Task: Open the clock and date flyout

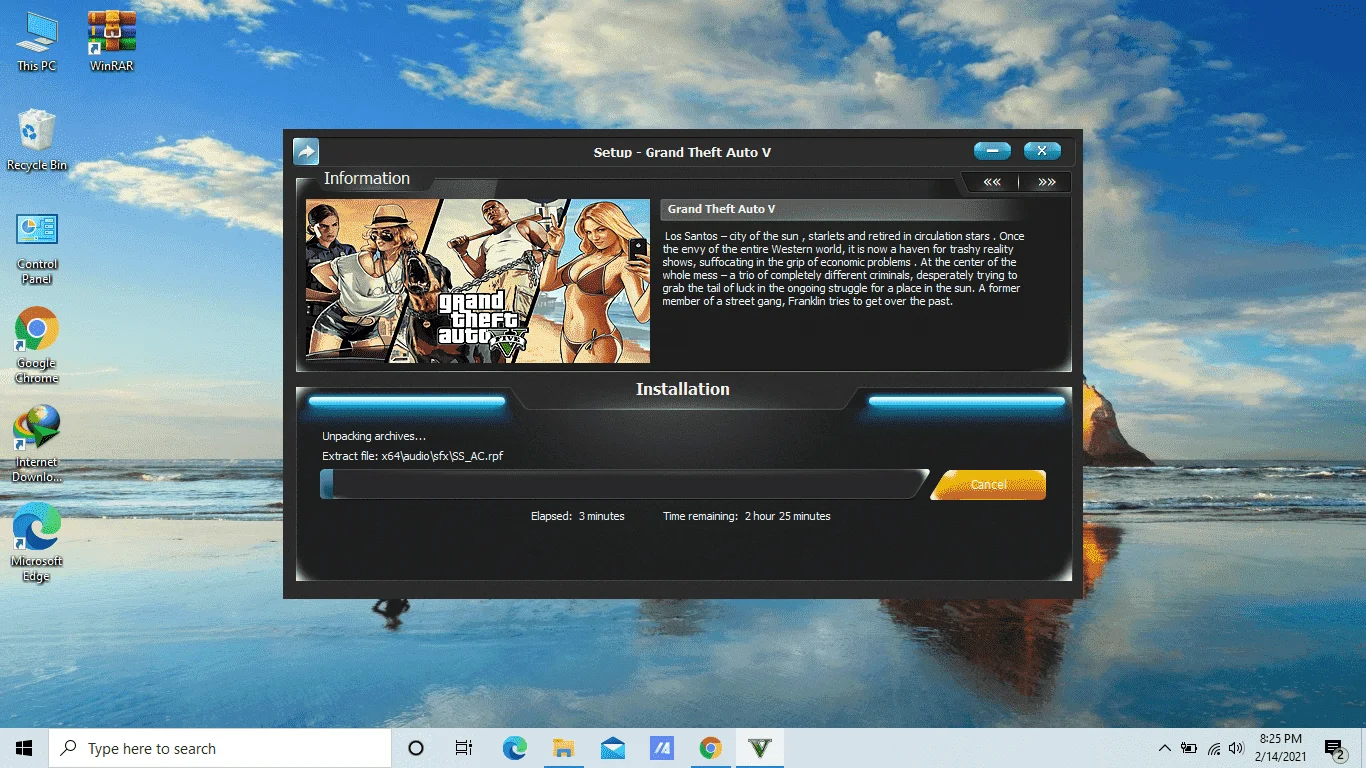Action: (x=1281, y=748)
